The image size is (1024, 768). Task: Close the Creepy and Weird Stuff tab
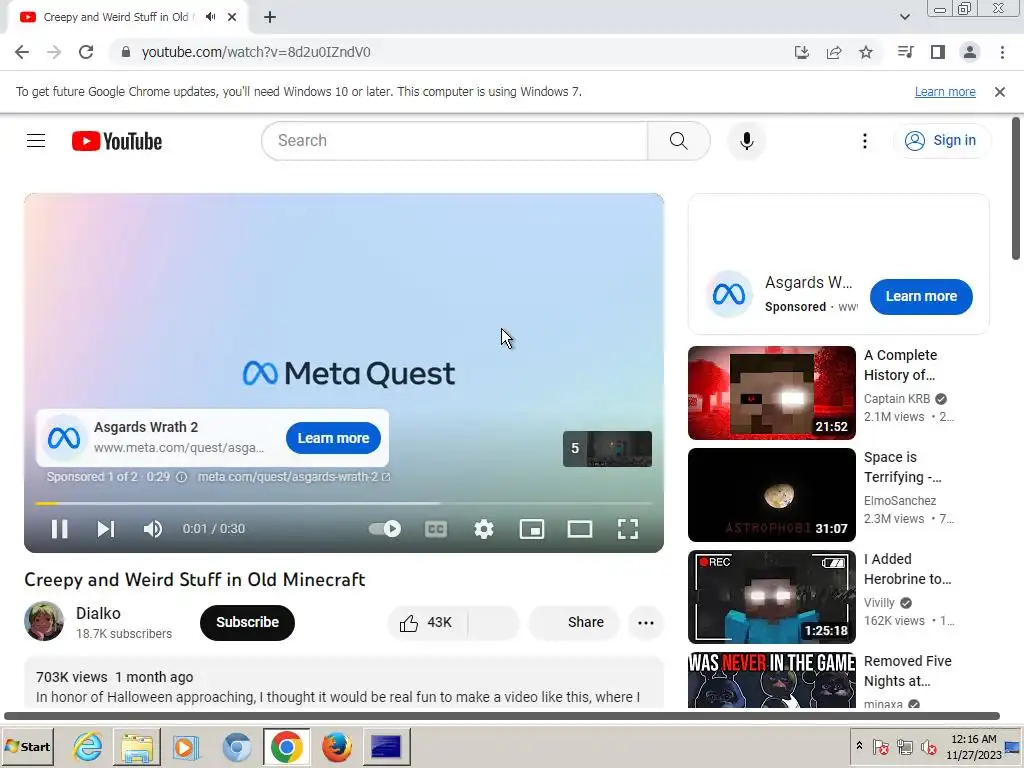(x=232, y=17)
